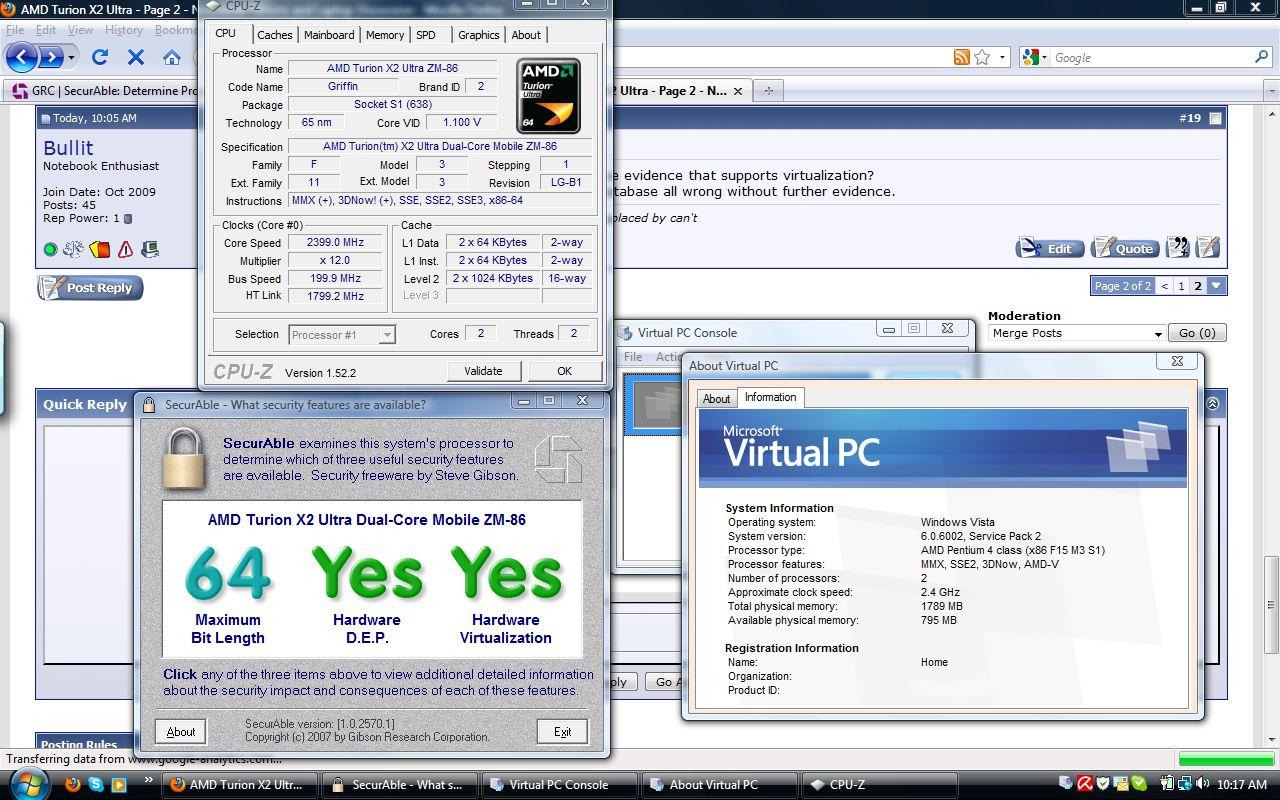Click the reputation scales icon under Bullit
Image resolution: width=1280 pixels, height=800 pixels.
click(x=73, y=249)
